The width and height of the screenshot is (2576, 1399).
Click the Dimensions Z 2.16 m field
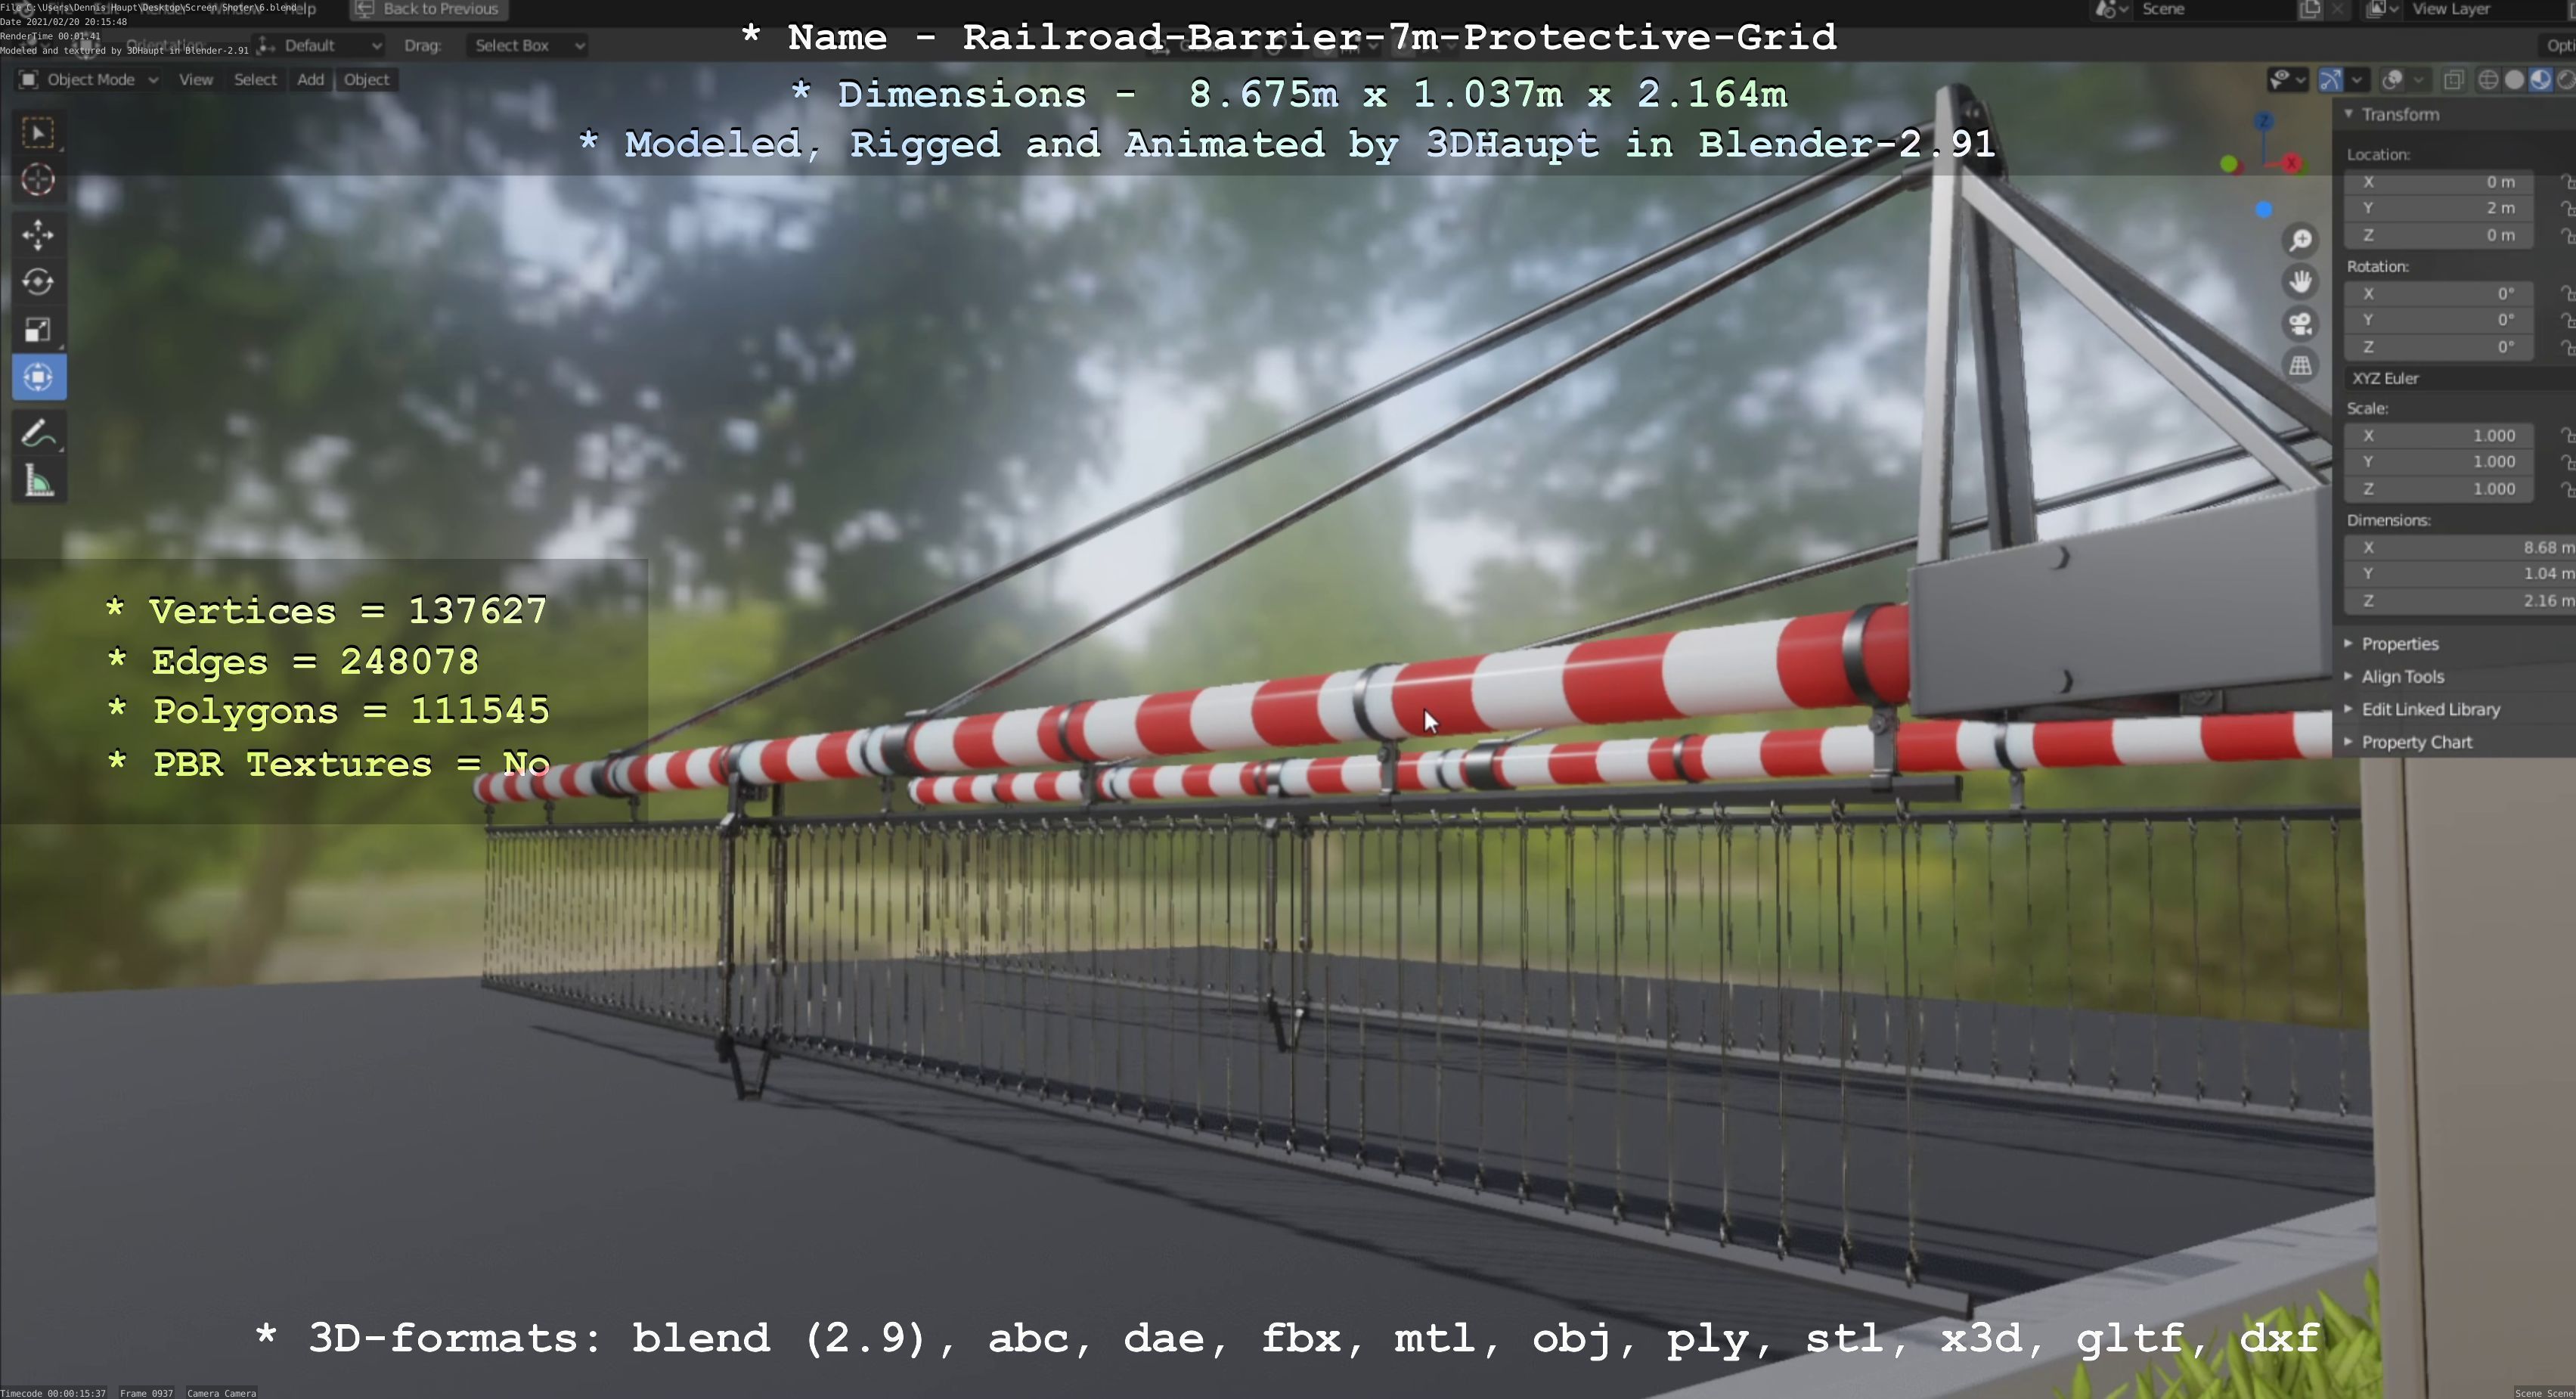(x=2460, y=601)
